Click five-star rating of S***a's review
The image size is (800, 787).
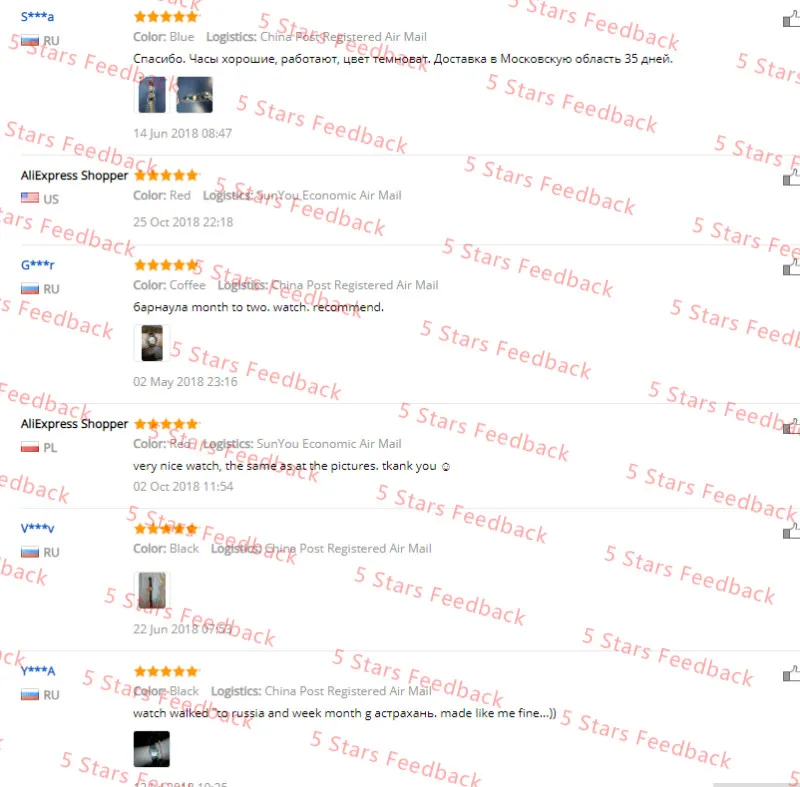166,17
